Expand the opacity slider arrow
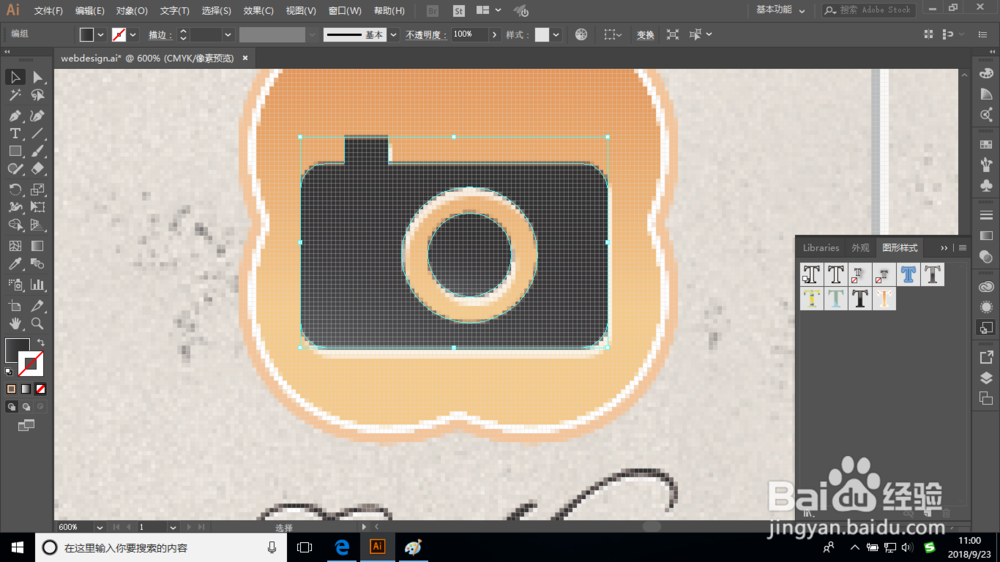Screen dimensions: 1000x562 [494, 34]
